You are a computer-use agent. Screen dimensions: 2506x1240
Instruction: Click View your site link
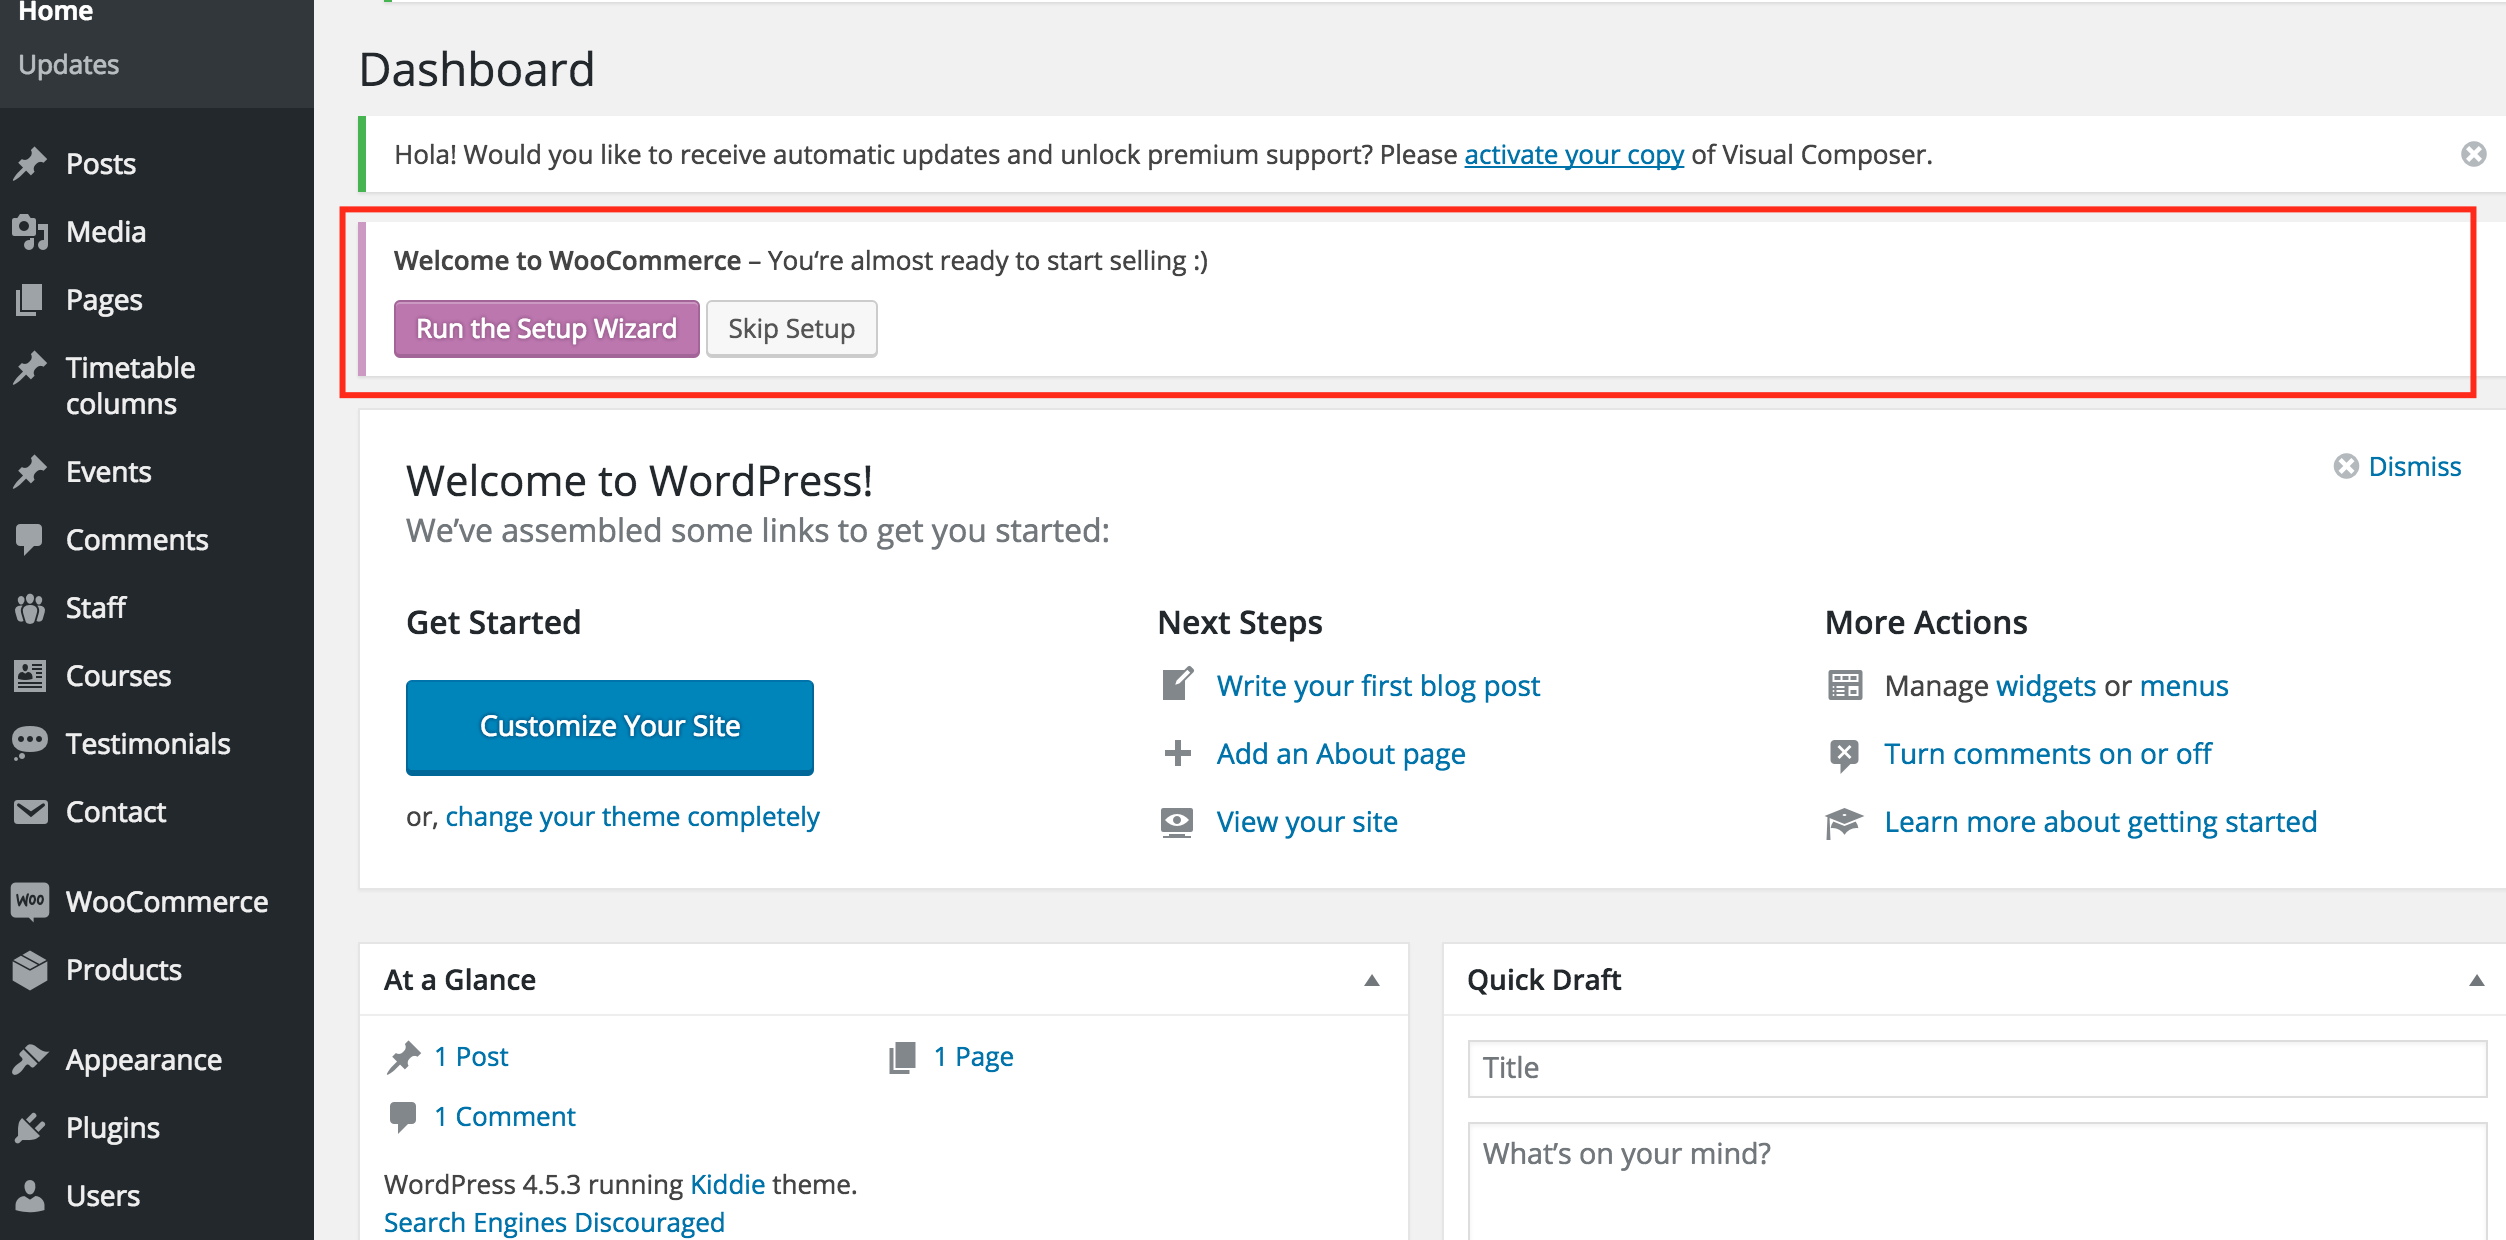pyautogui.click(x=1307, y=823)
